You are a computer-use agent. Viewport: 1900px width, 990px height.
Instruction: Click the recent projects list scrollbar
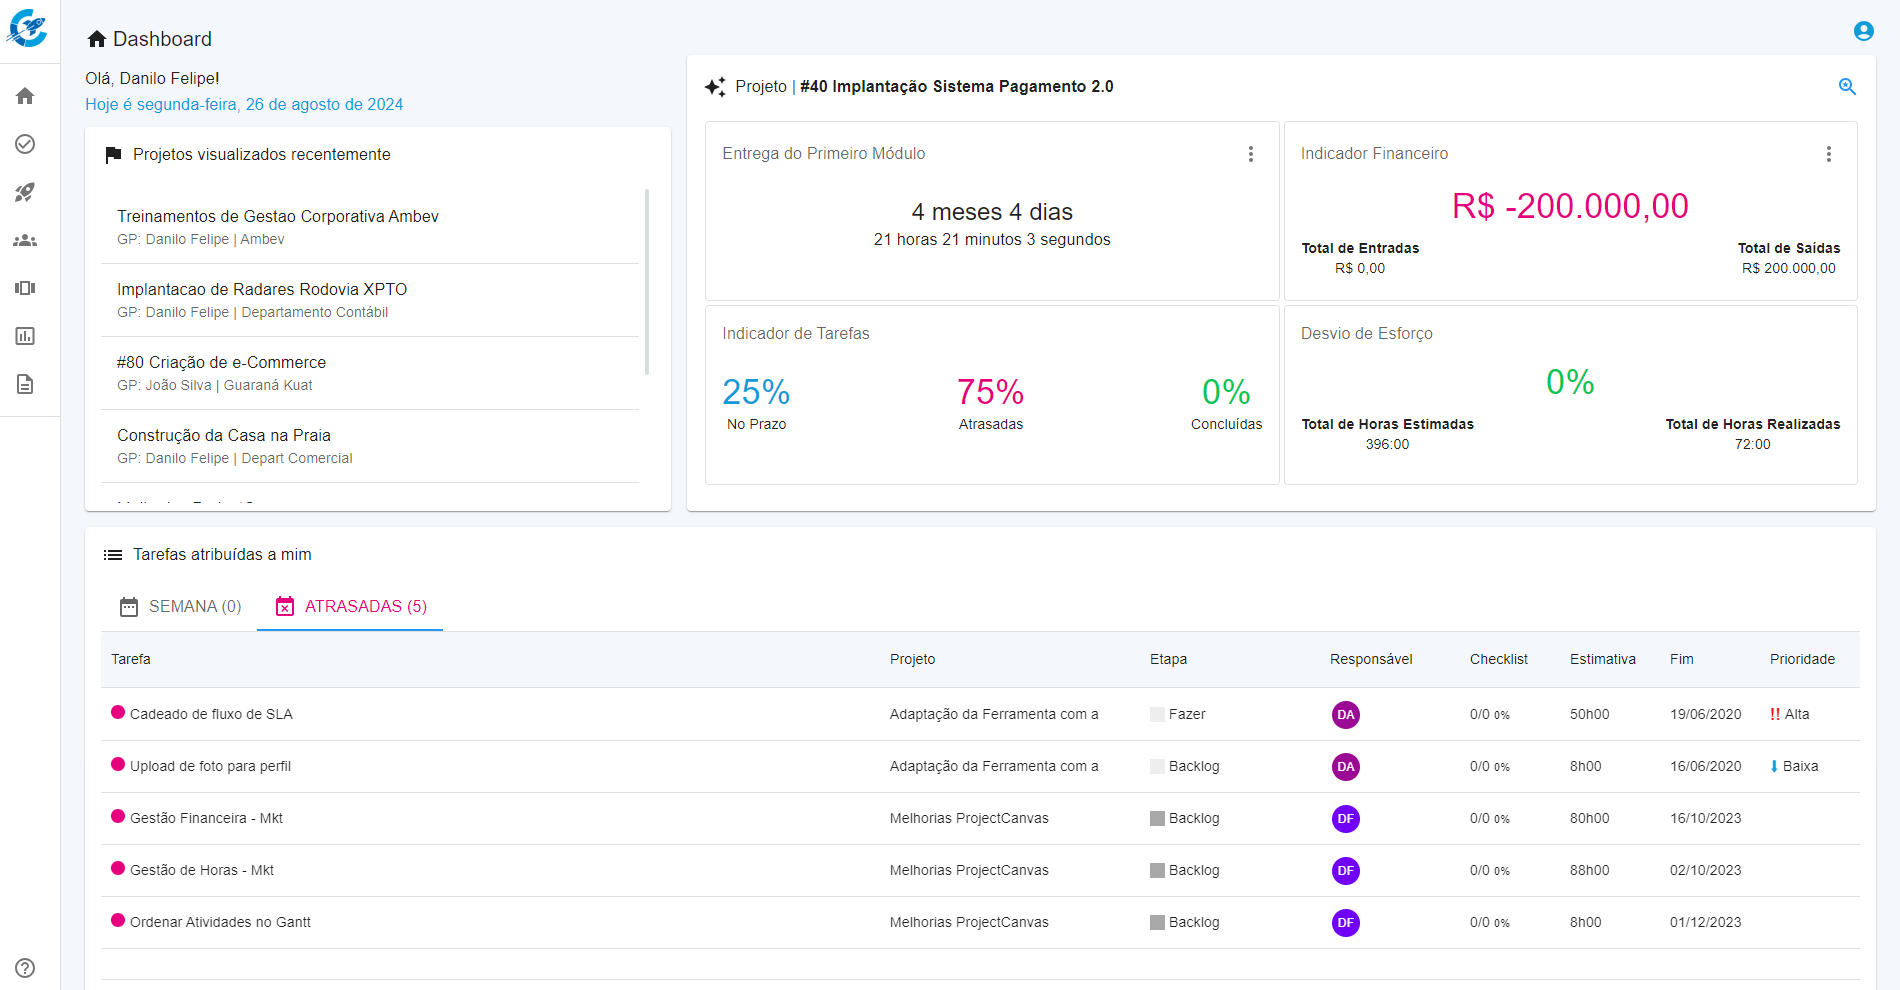pos(647,282)
